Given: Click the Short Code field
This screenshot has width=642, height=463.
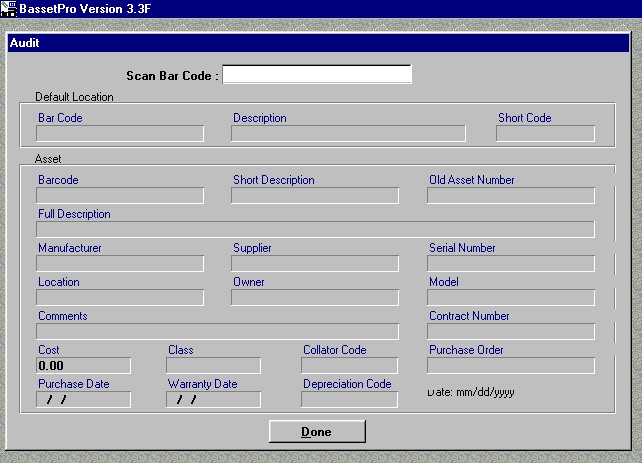Looking at the screenshot, I should 545,133.
